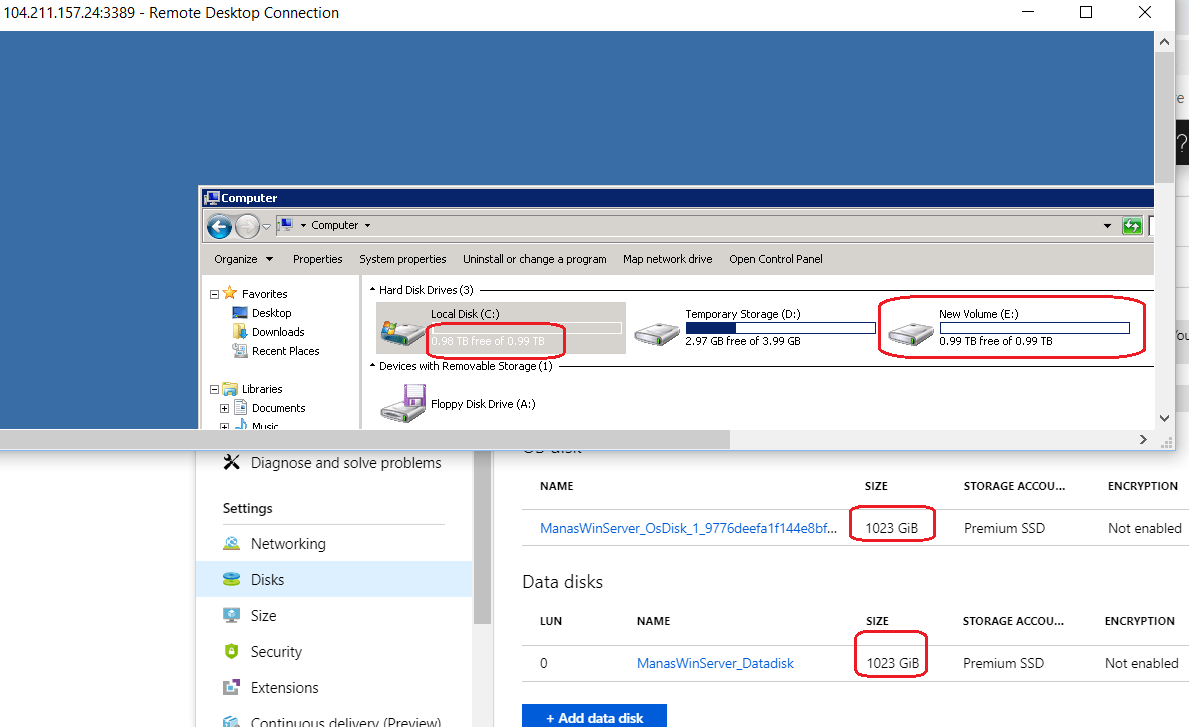The height and width of the screenshot is (727, 1189).
Task: Collapse Devices with Removable Storage group
Action: coord(372,365)
